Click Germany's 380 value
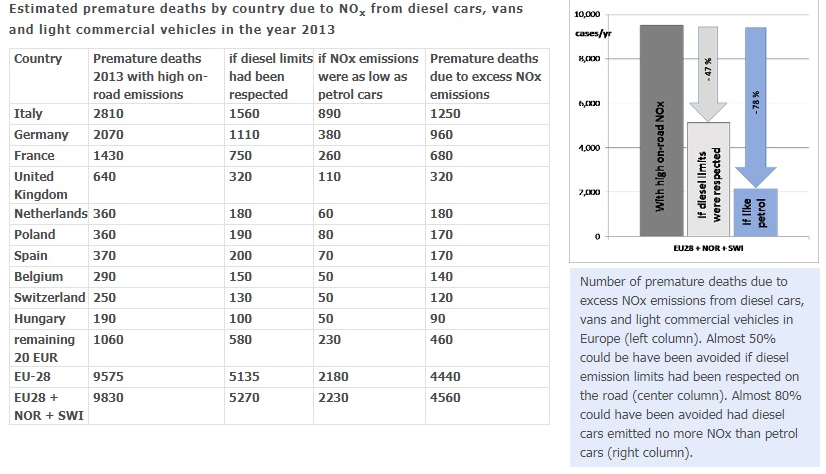The image size is (826, 474). (x=329, y=134)
